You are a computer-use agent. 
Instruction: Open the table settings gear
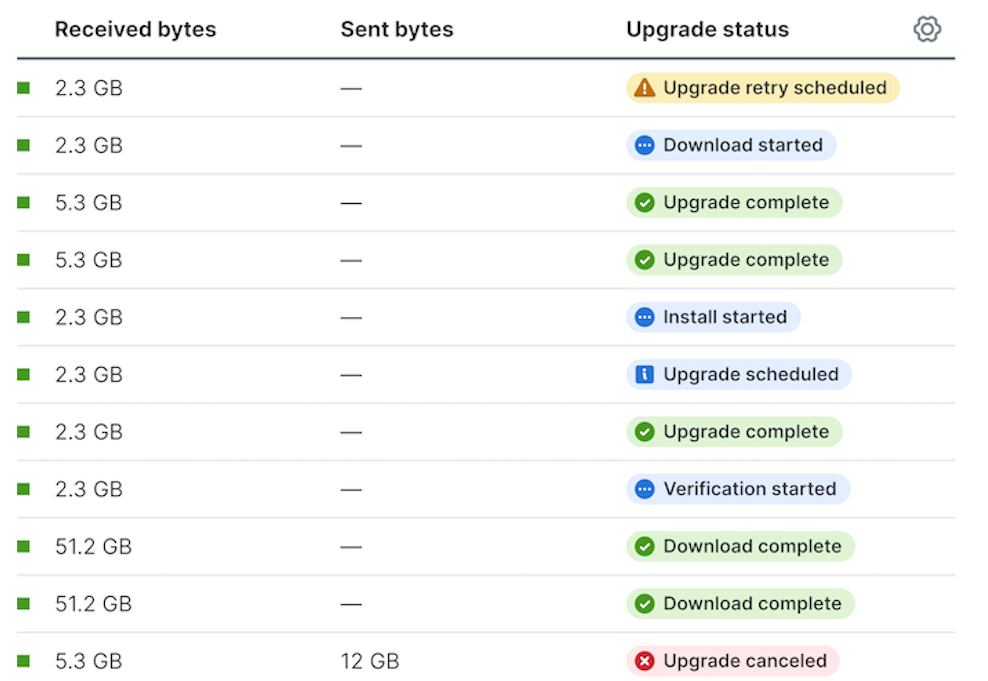[x=927, y=29]
